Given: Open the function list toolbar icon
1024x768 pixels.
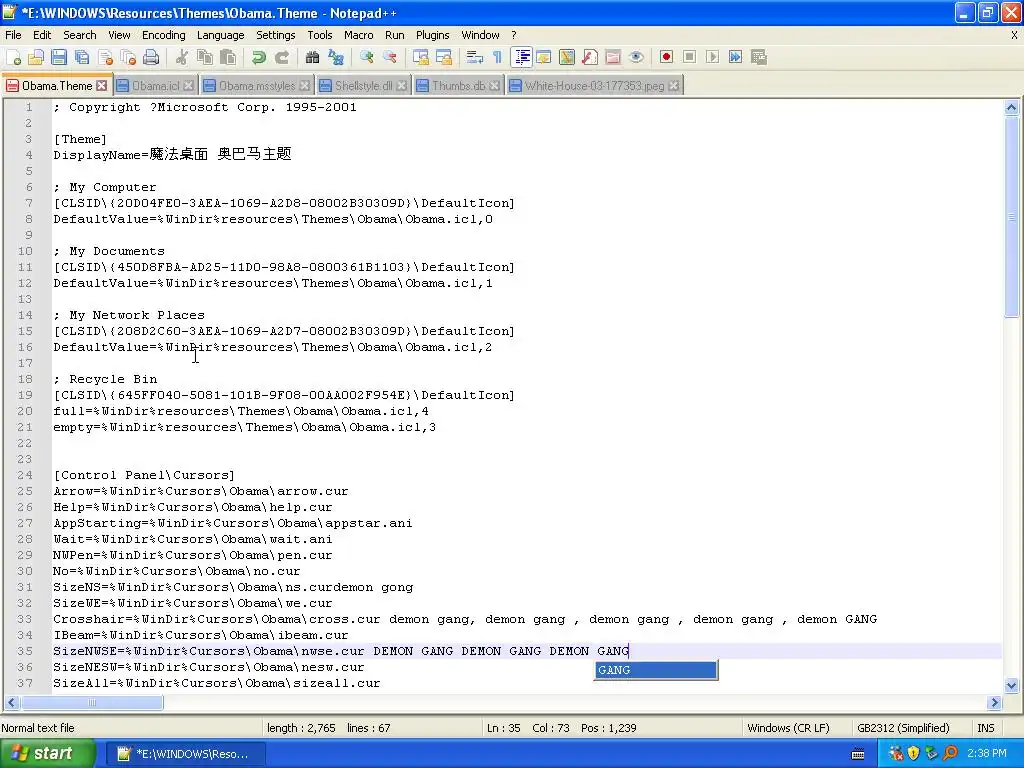Looking at the screenshot, I should pyautogui.click(x=590, y=57).
